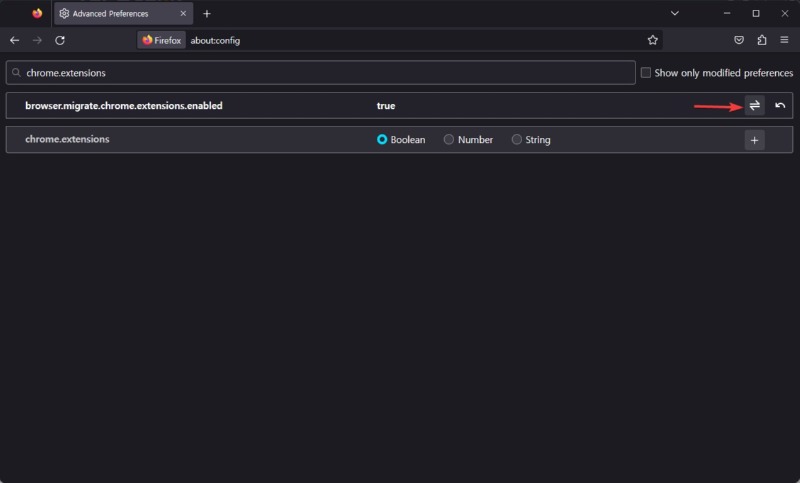Add the new chrome.extensions preference
Image resolution: width=800 pixels, height=483 pixels.
pyautogui.click(x=755, y=140)
